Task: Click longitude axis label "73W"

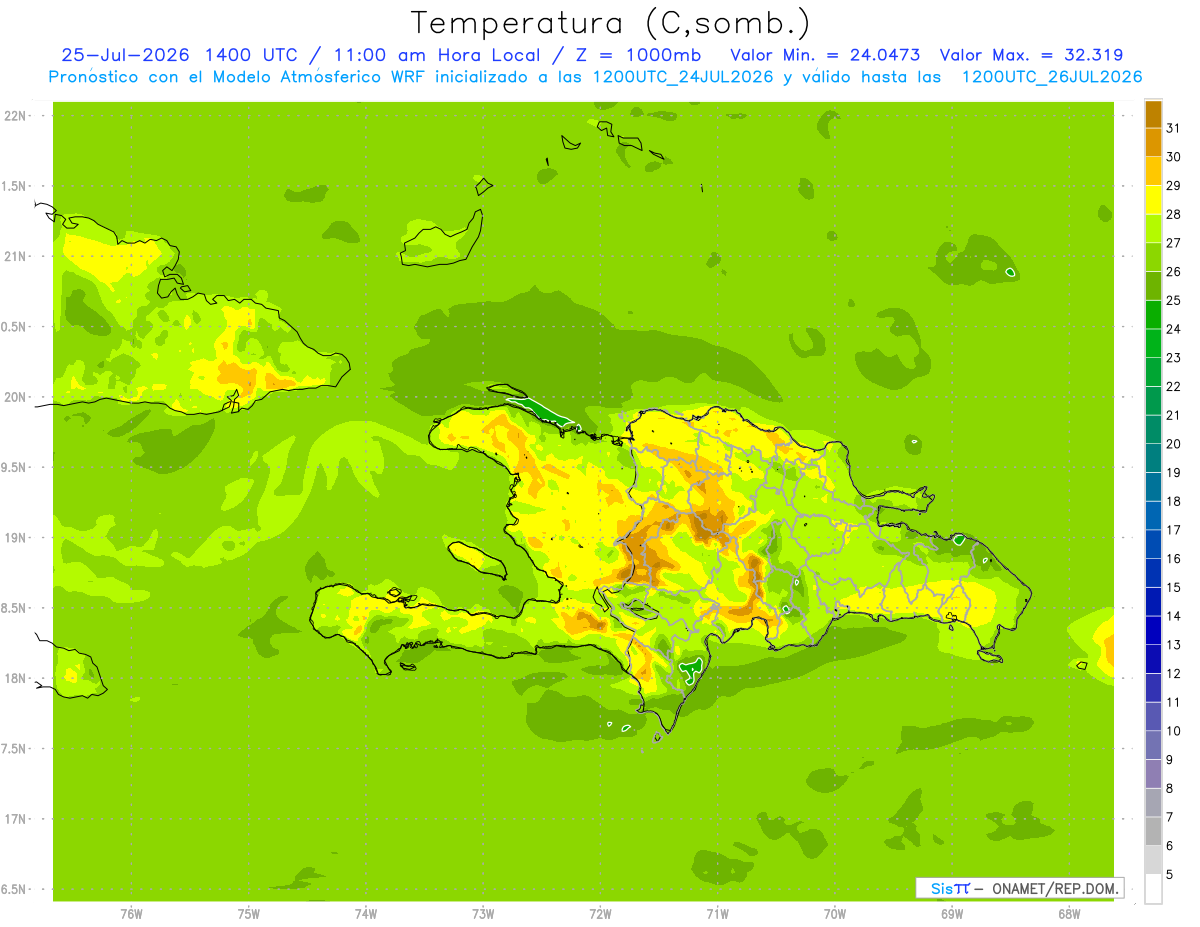Action: (x=483, y=914)
